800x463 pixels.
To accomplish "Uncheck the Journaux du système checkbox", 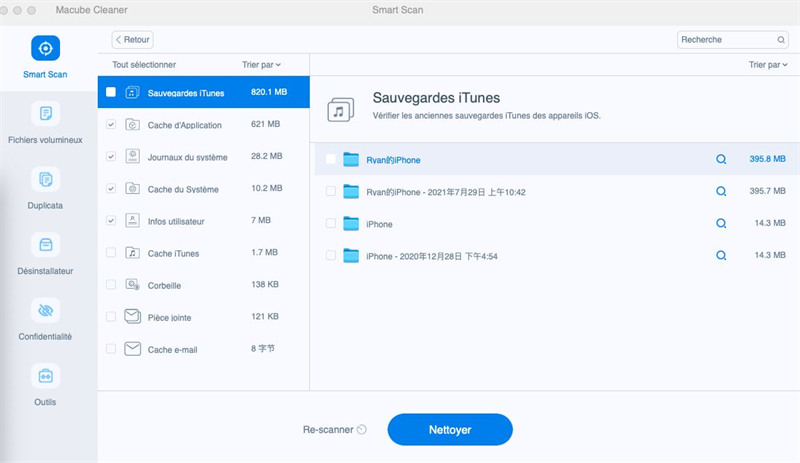I will (111, 156).
